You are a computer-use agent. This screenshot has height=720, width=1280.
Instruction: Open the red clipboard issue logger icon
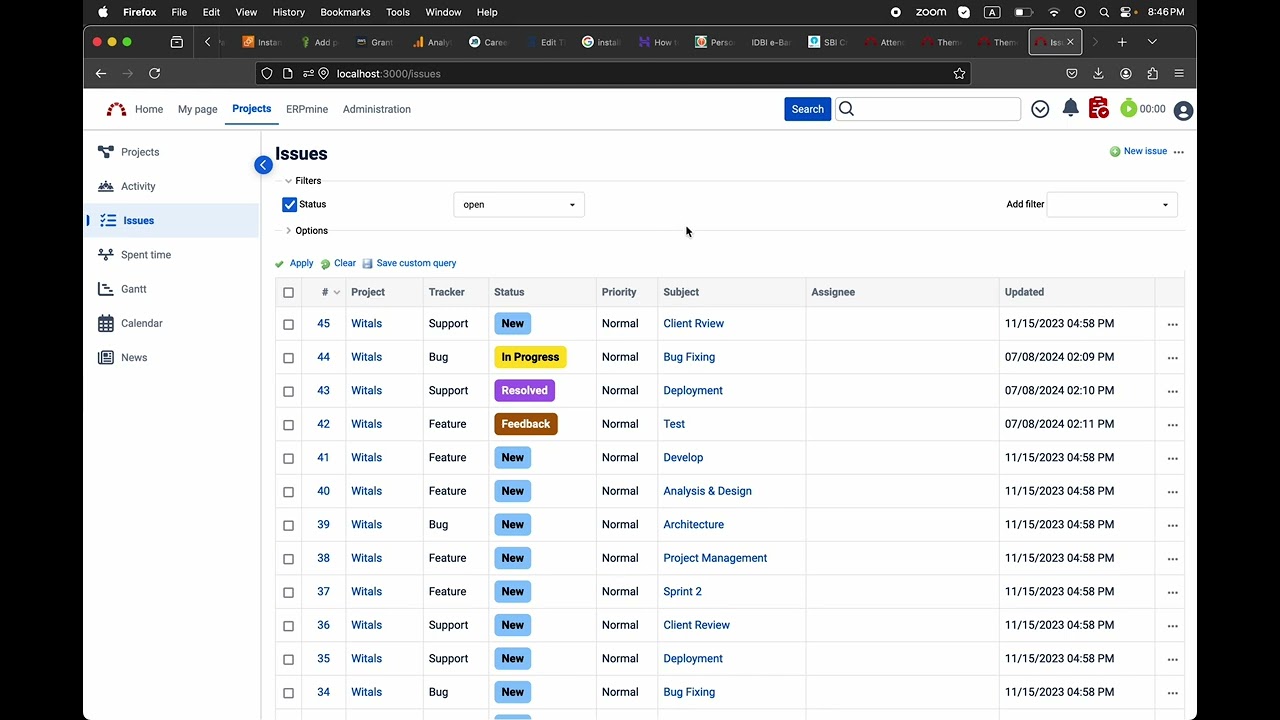[1098, 108]
